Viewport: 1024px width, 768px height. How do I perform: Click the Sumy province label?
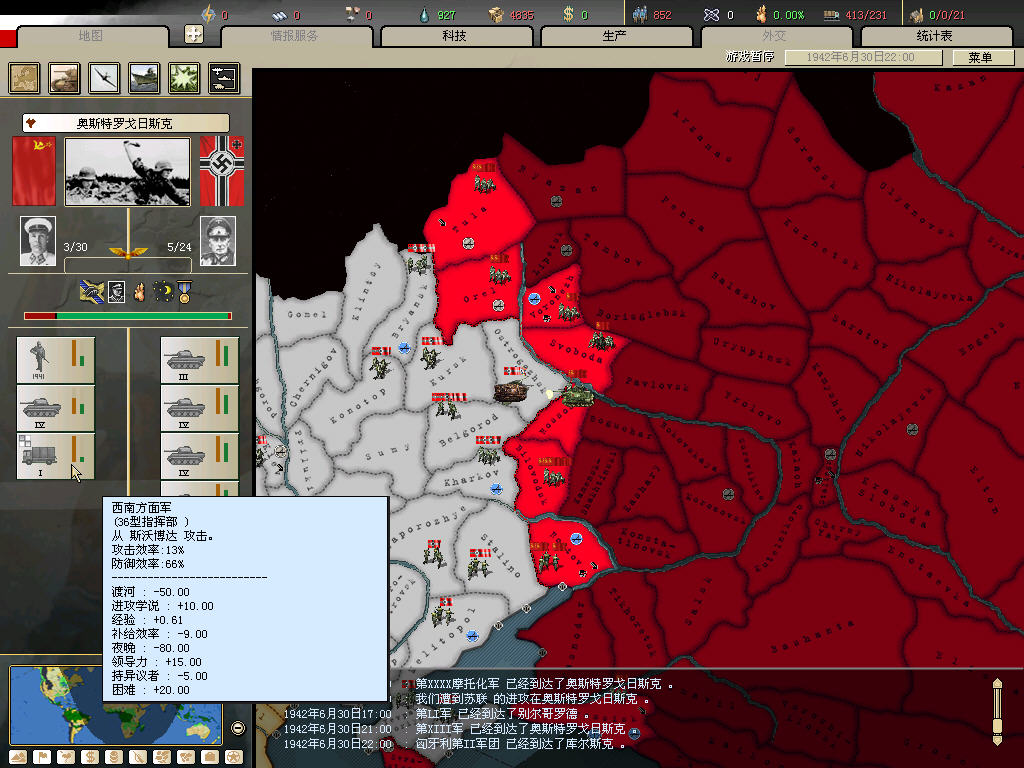388,451
